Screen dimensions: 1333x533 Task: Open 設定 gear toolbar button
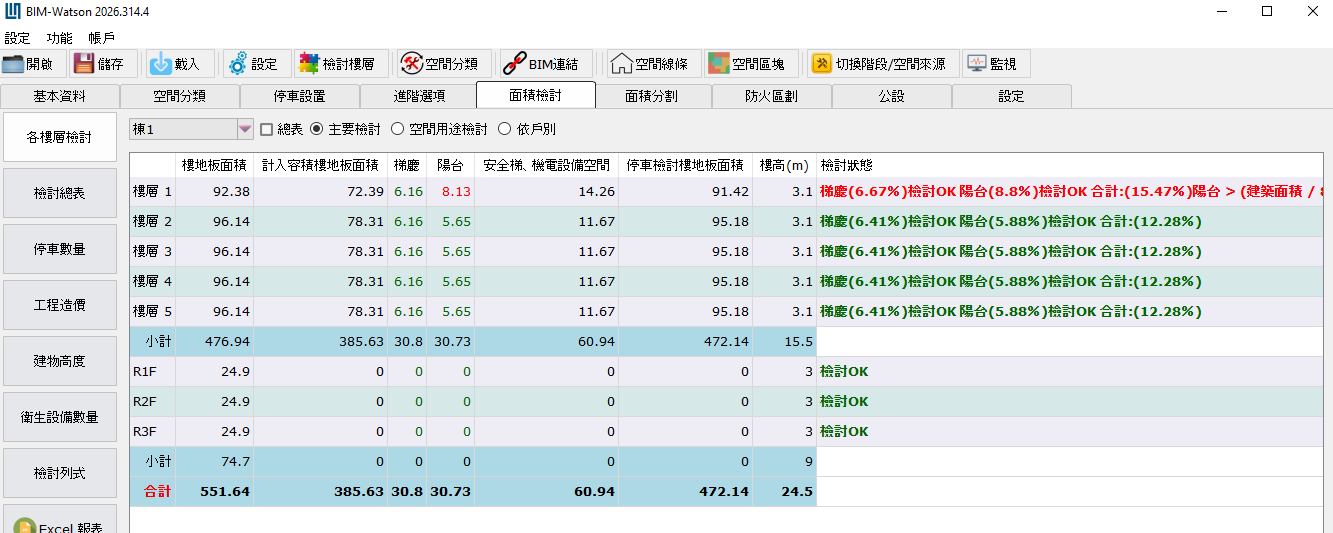(x=256, y=64)
